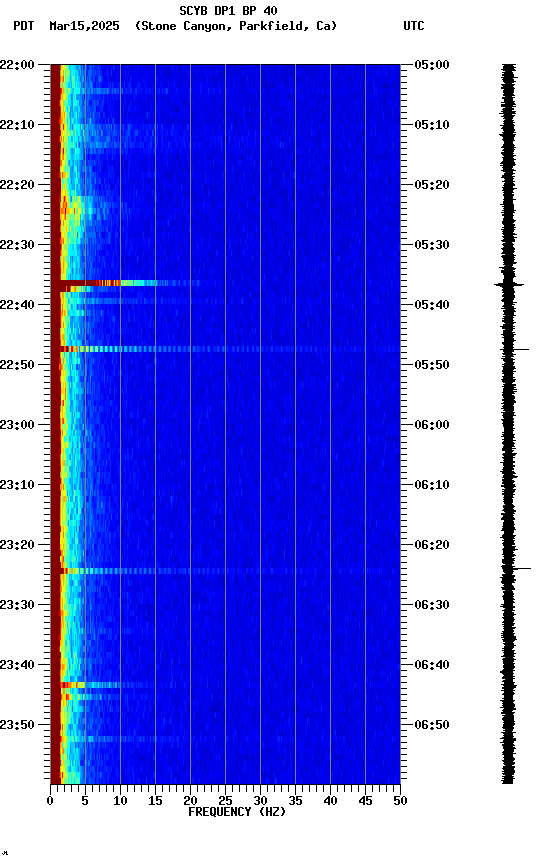This screenshot has height=864, width=552.
Task: Click the '05:20' UTC time label
Action: 432,185
